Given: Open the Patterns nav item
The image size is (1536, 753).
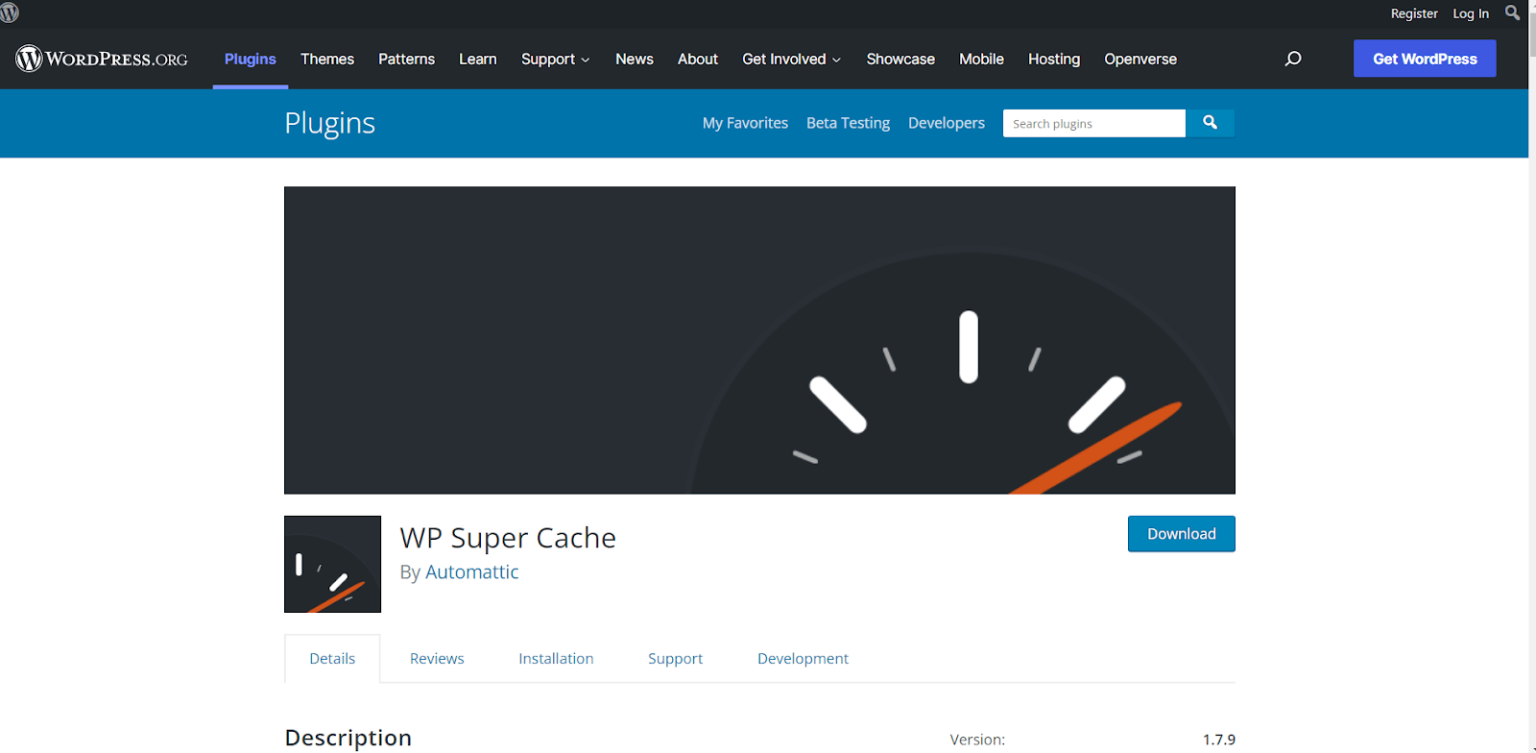Looking at the screenshot, I should click(x=406, y=59).
